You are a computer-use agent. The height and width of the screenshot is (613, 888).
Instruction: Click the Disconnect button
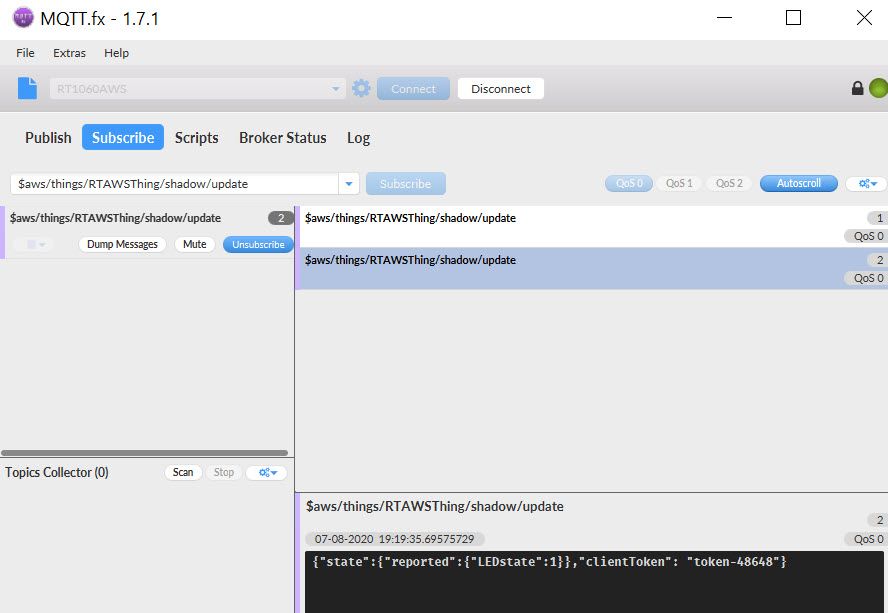click(x=501, y=88)
